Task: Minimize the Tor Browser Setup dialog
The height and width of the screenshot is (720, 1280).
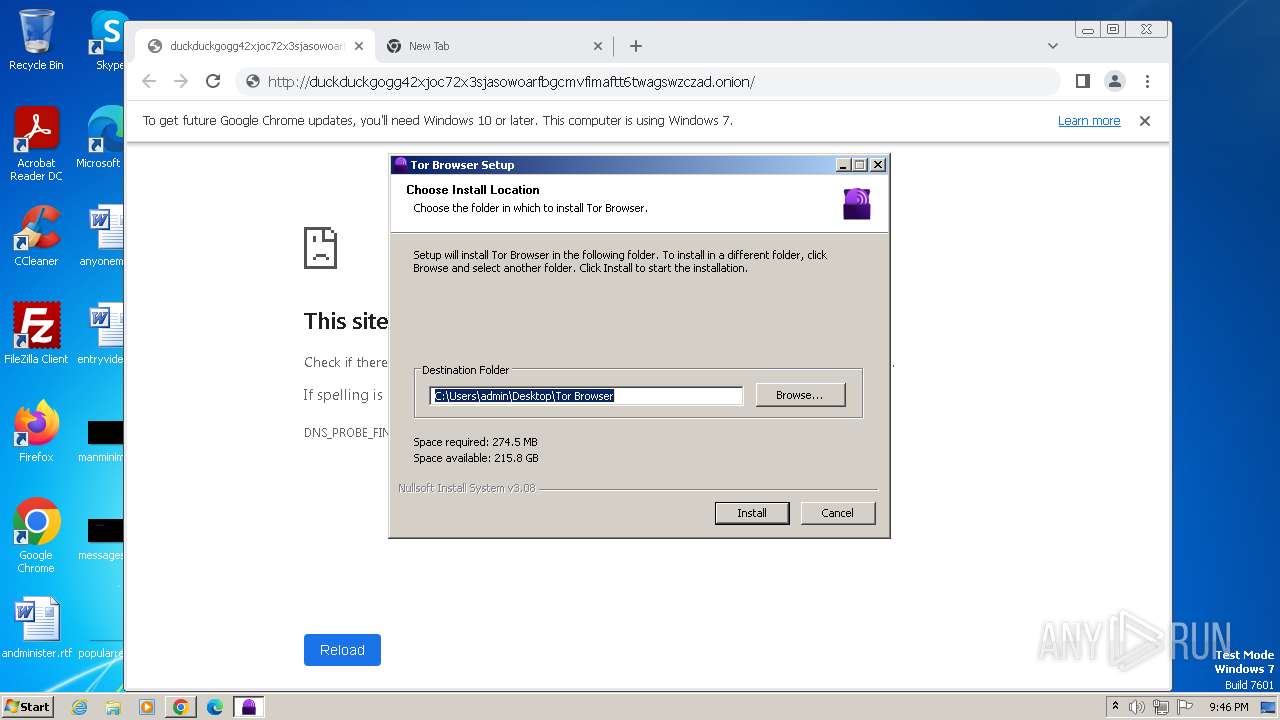Action: pos(843,165)
